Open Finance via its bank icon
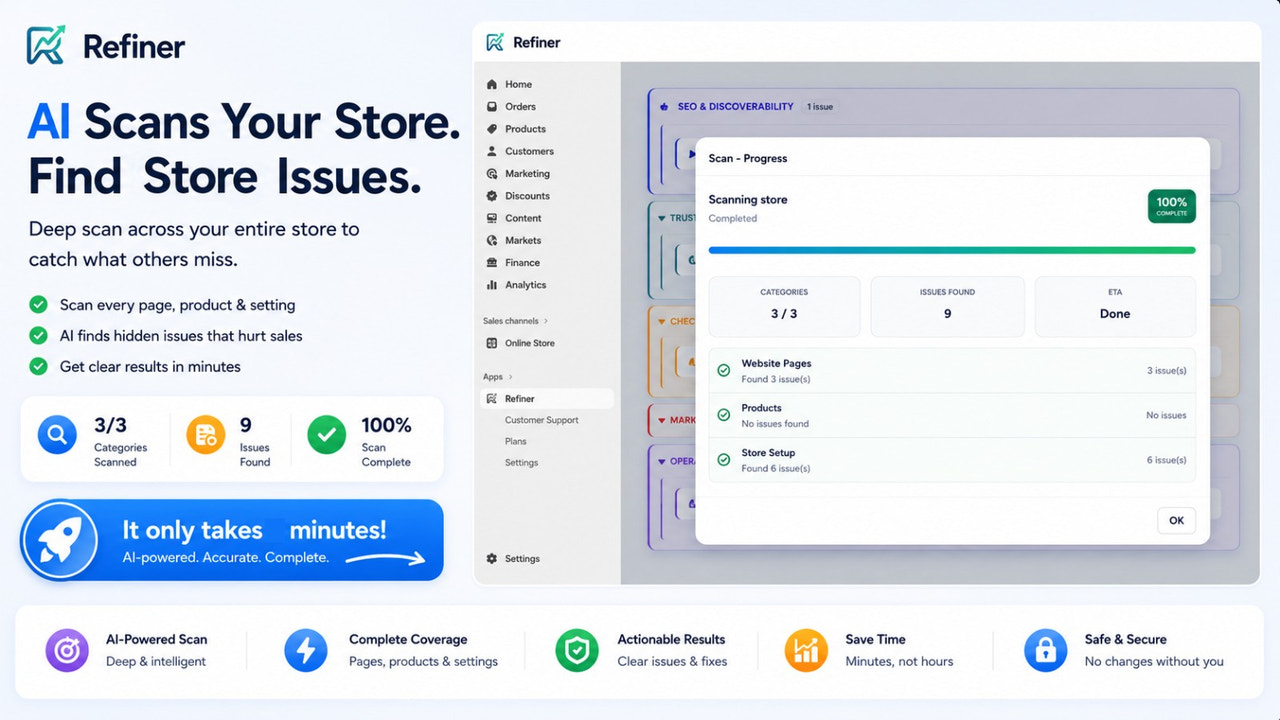This screenshot has width=1280, height=720. [x=492, y=263]
